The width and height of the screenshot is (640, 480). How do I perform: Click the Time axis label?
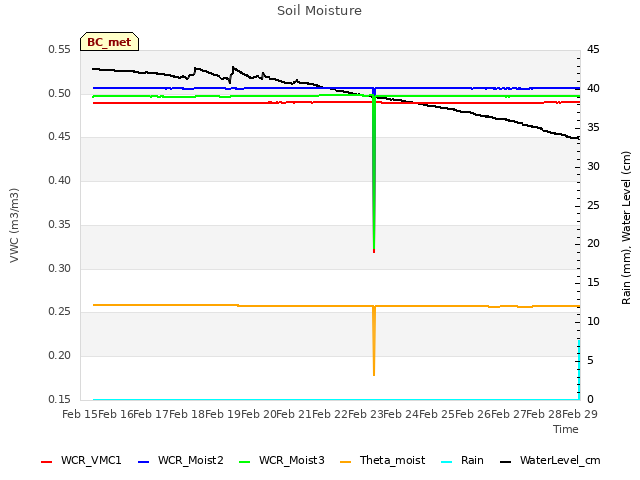(566, 429)
